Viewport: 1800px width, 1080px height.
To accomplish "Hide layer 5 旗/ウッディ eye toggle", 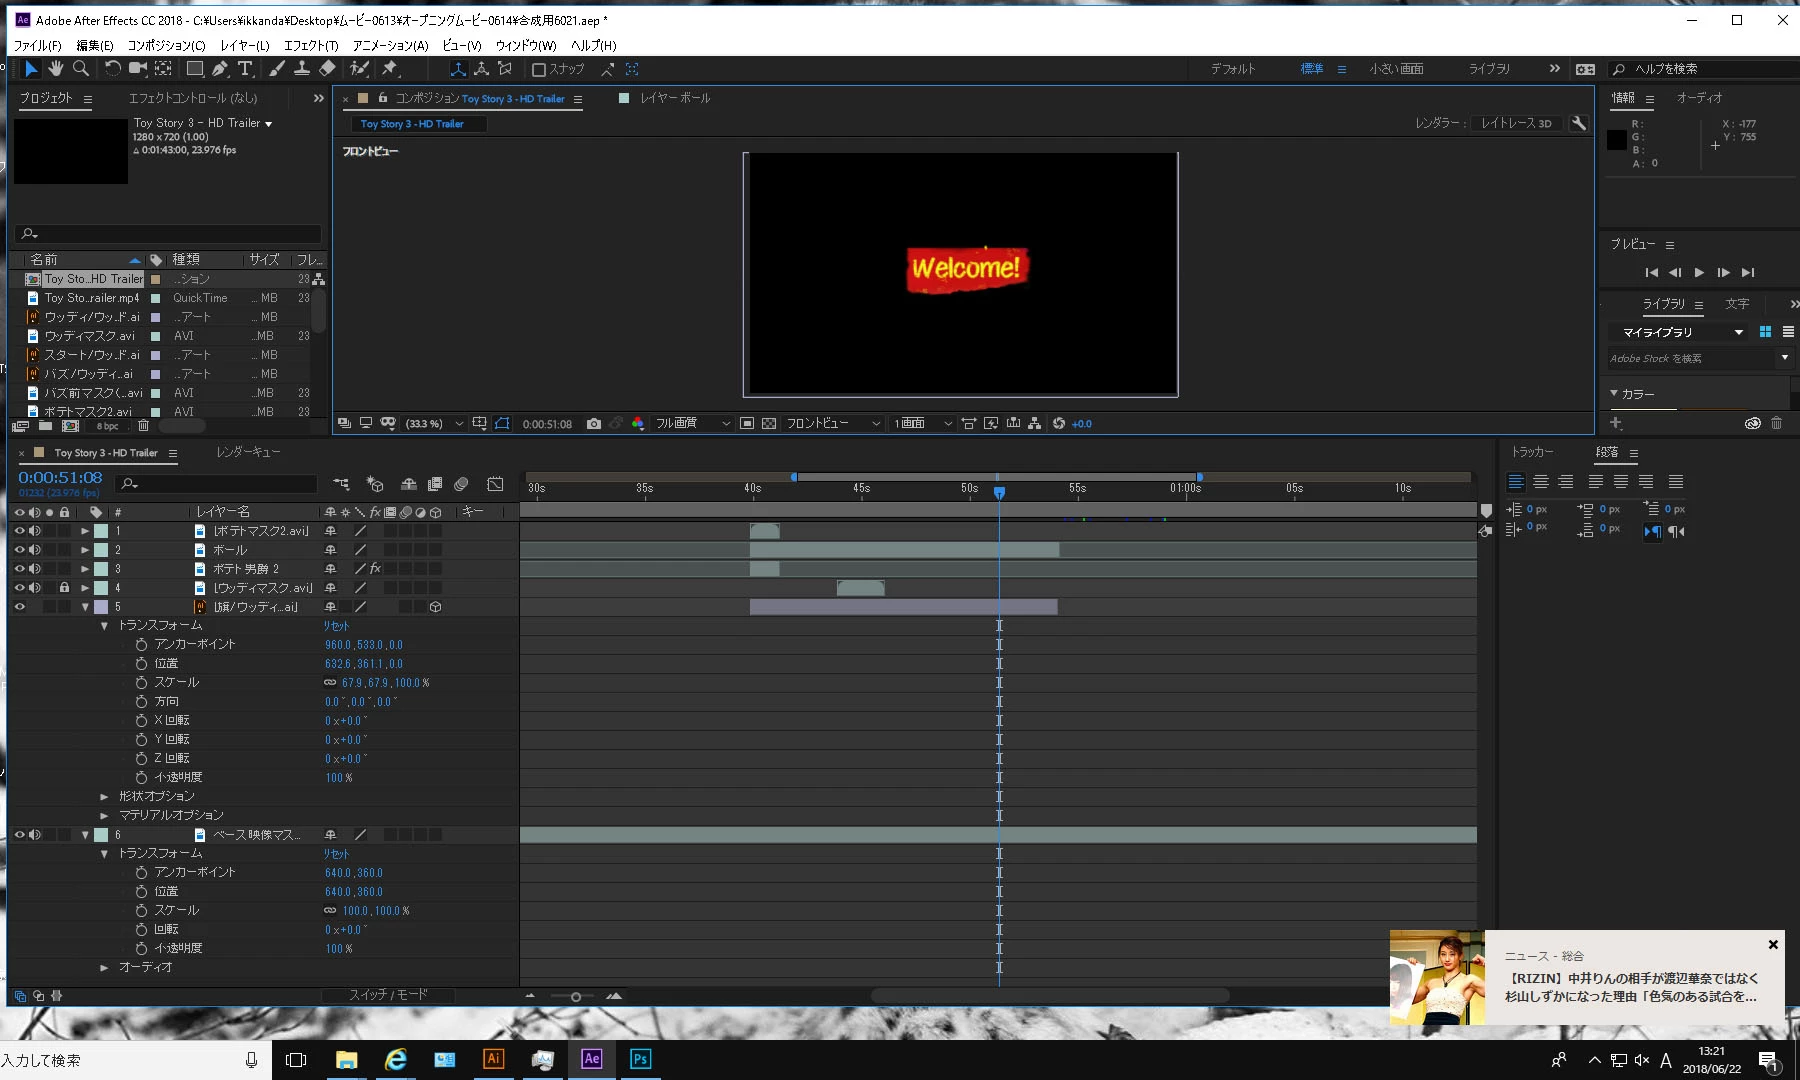I will click(x=19, y=607).
